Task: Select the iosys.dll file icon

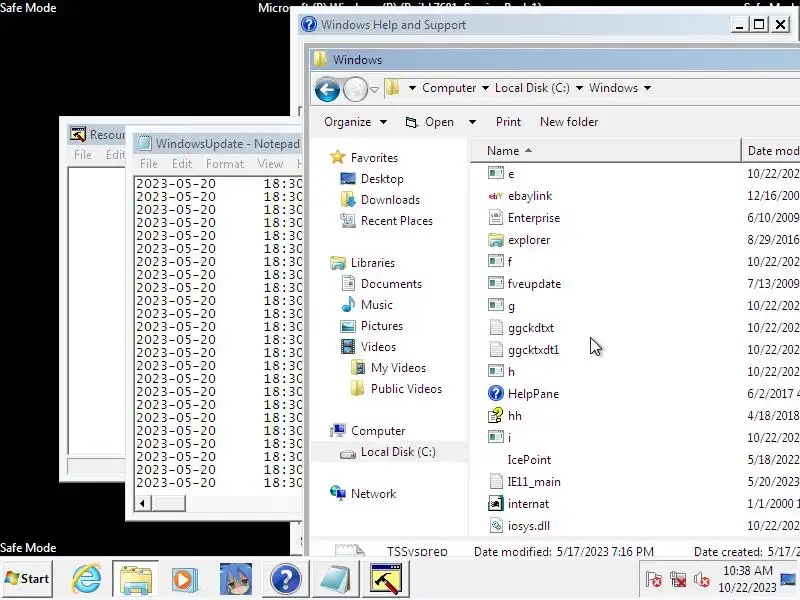Action: coord(495,526)
